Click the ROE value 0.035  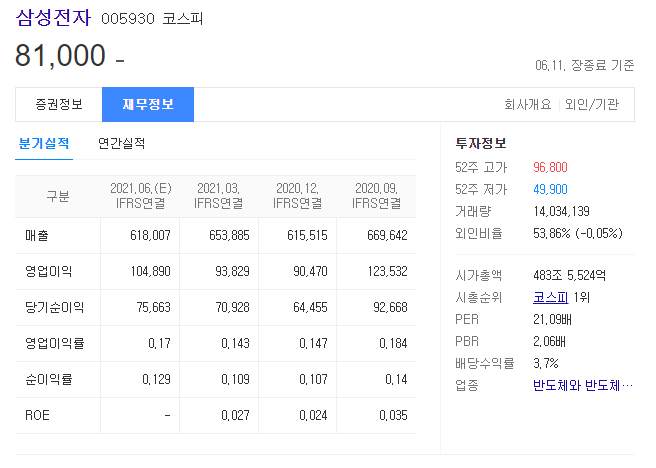[x=393, y=415]
